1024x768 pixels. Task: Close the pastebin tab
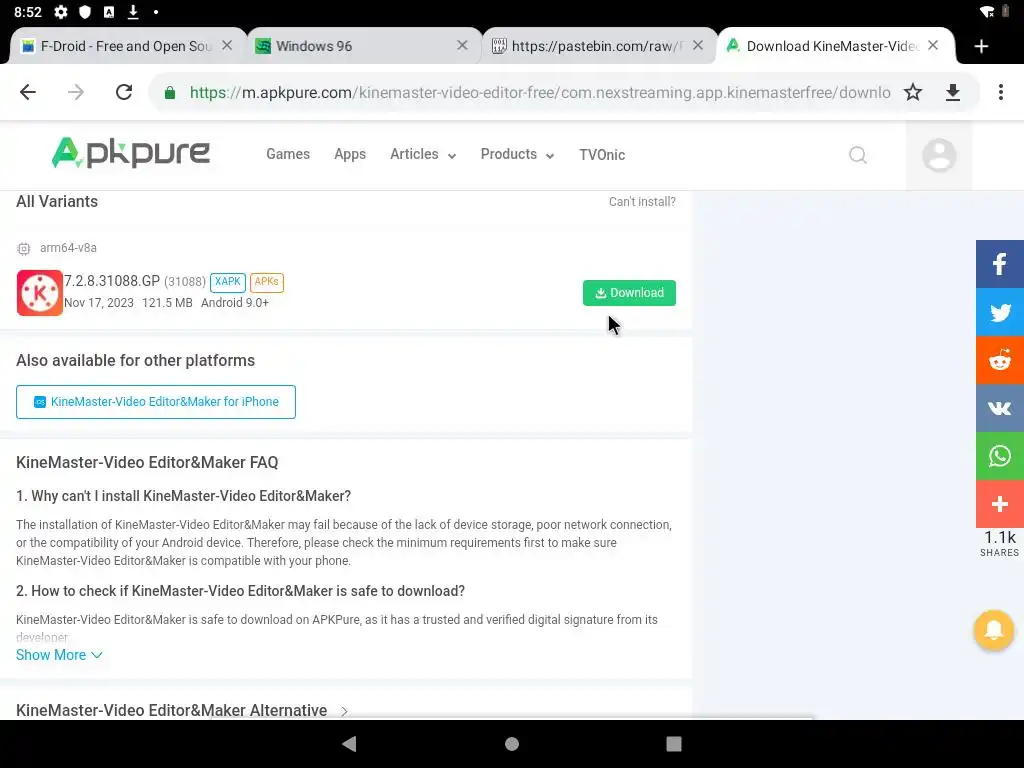point(697,45)
